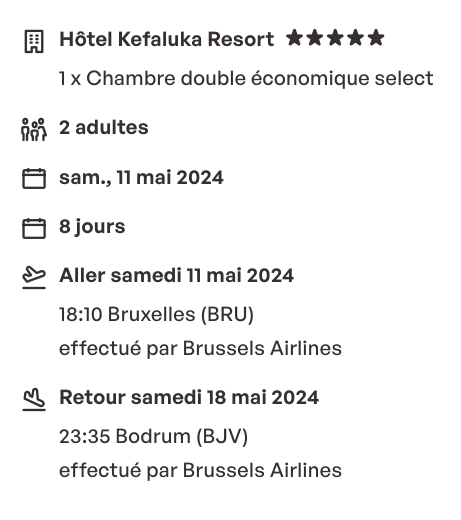Click the 2 adultes label
Screen dimensions: 461x520
click(104, 127)
